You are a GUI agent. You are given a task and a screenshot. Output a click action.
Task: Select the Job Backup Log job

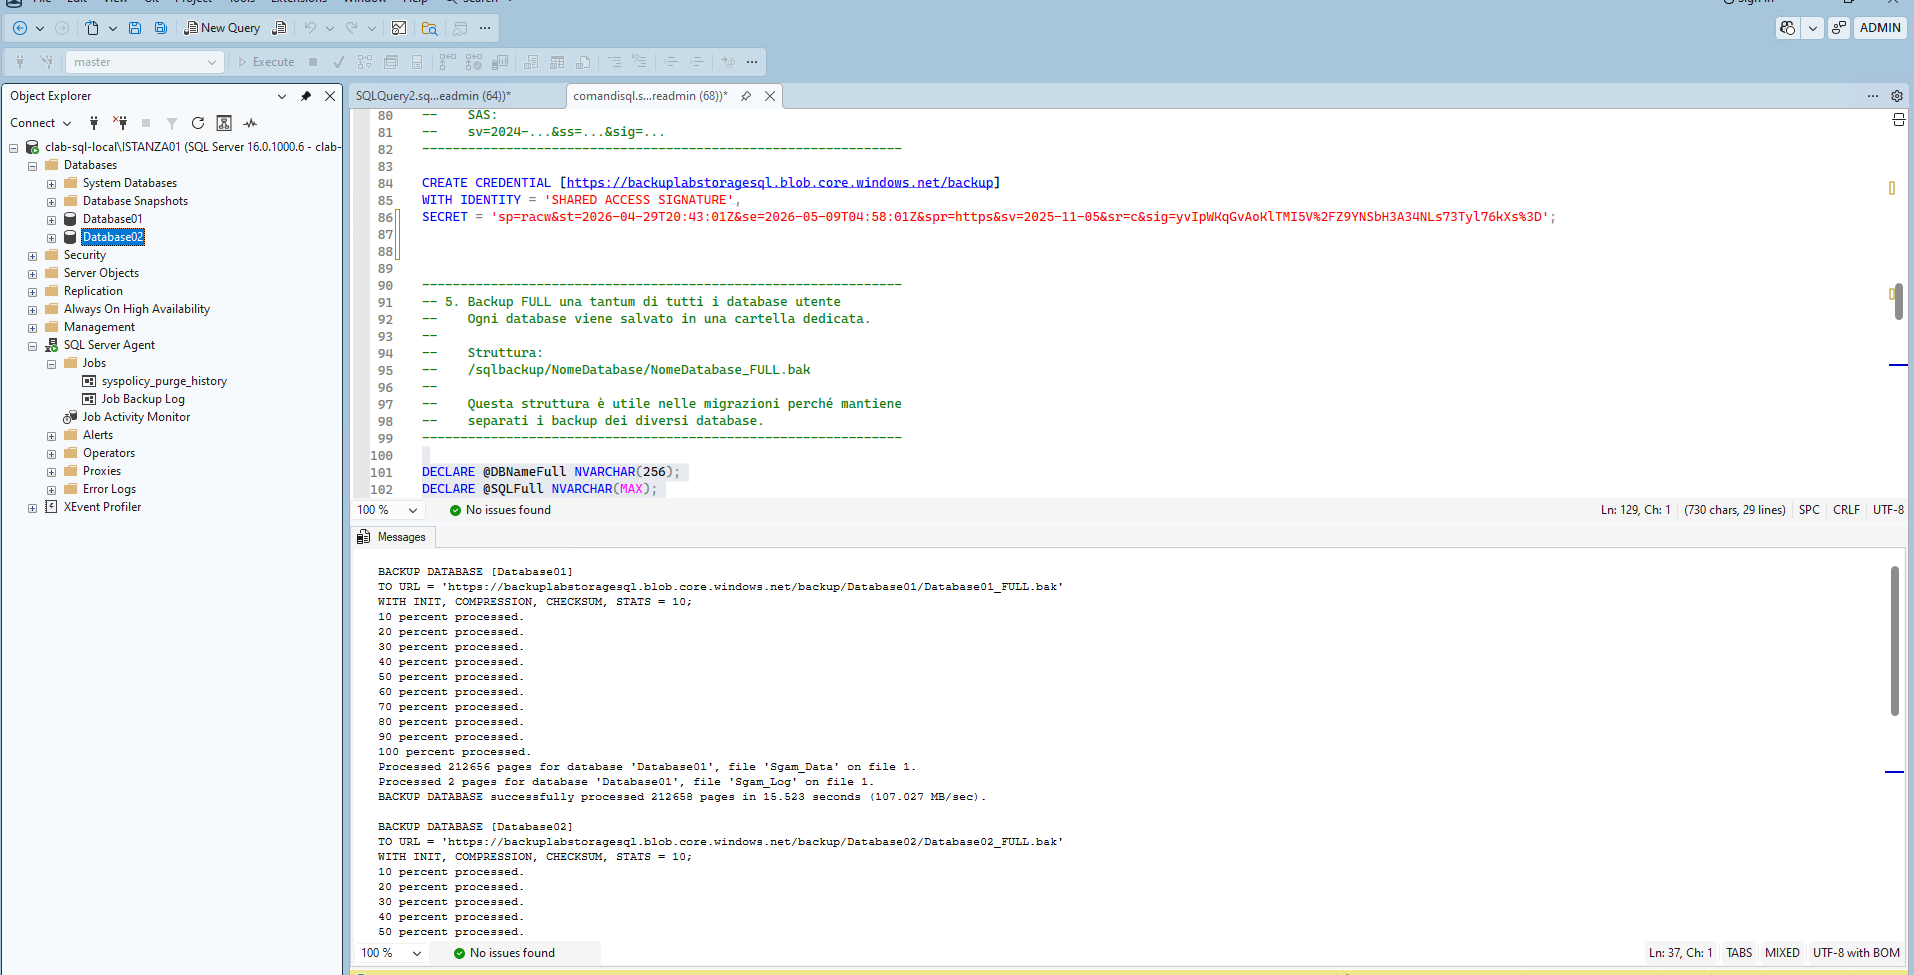click(143, 399)
